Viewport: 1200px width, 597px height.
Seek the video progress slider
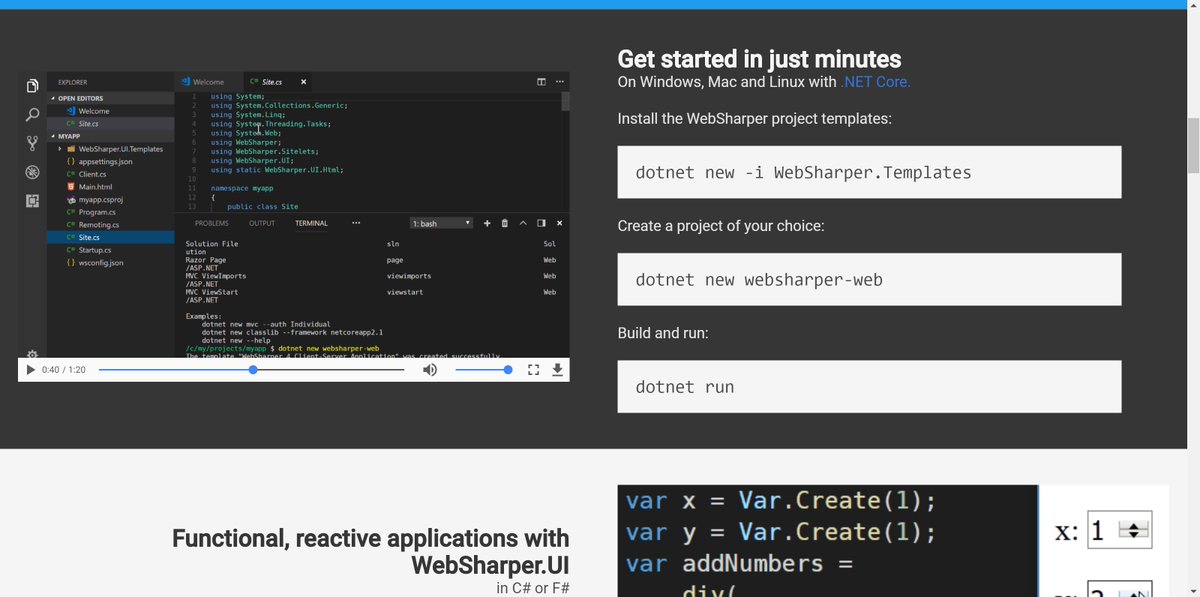251,370
